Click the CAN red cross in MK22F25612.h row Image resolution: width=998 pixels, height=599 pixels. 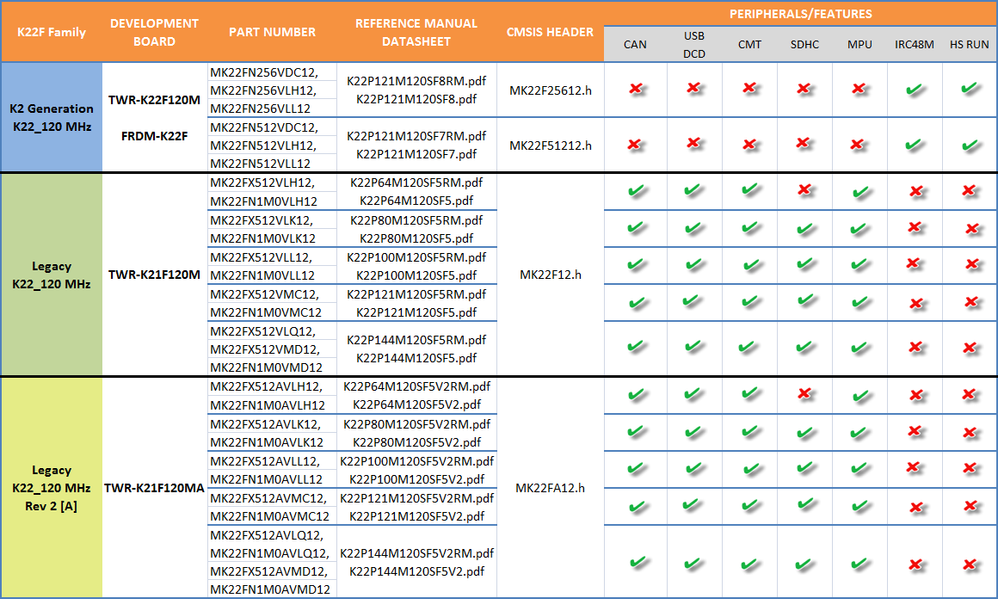(x=635, y=89)
